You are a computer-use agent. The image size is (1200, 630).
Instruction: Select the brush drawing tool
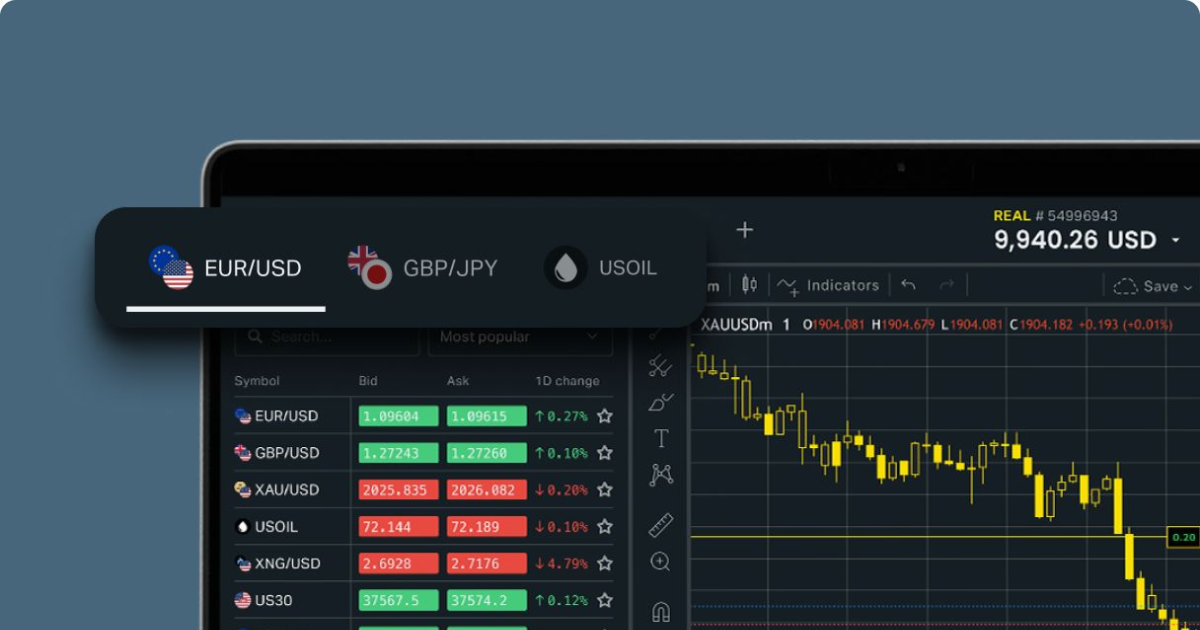(660, 400)
